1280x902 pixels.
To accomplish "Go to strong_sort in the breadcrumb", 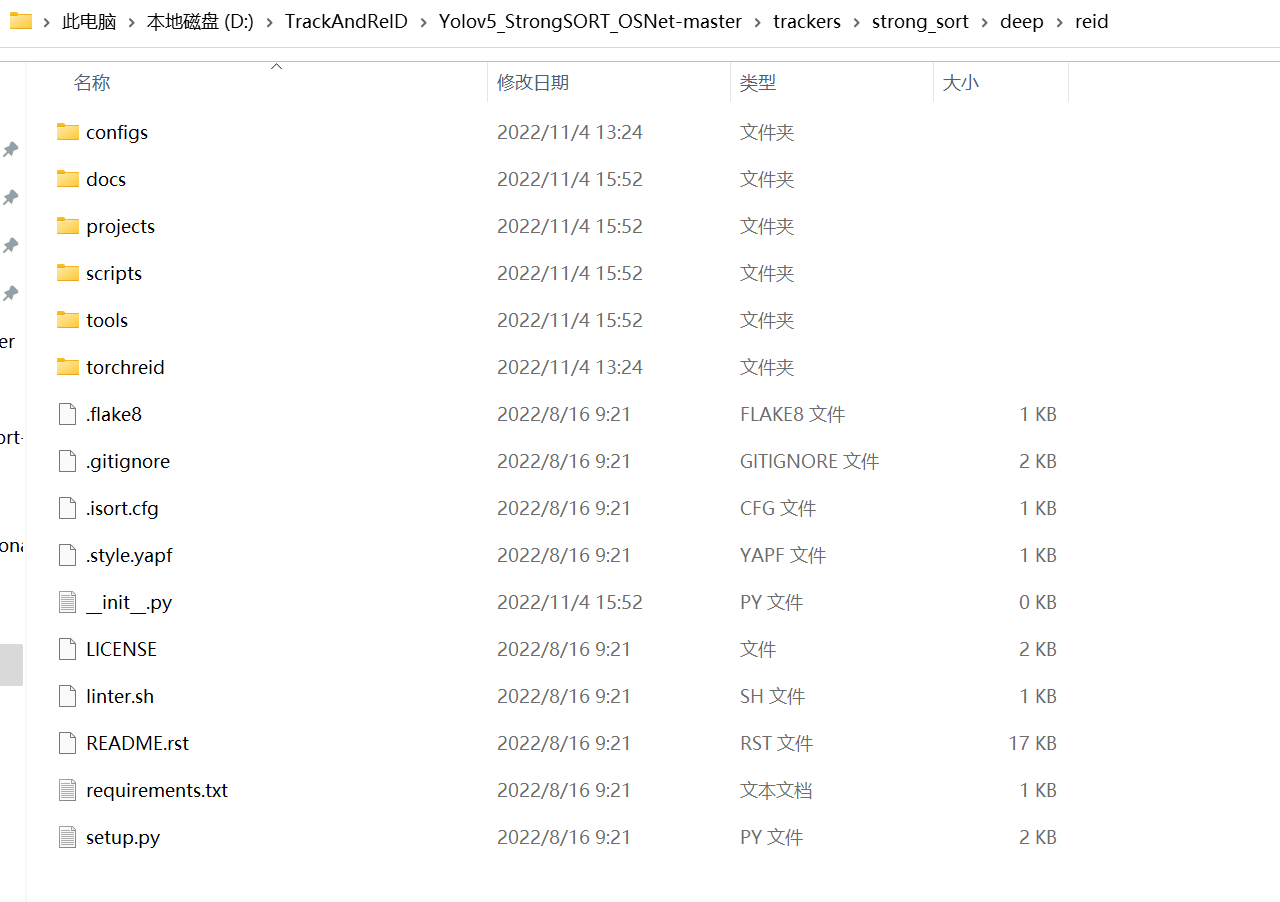I will 920,21.
